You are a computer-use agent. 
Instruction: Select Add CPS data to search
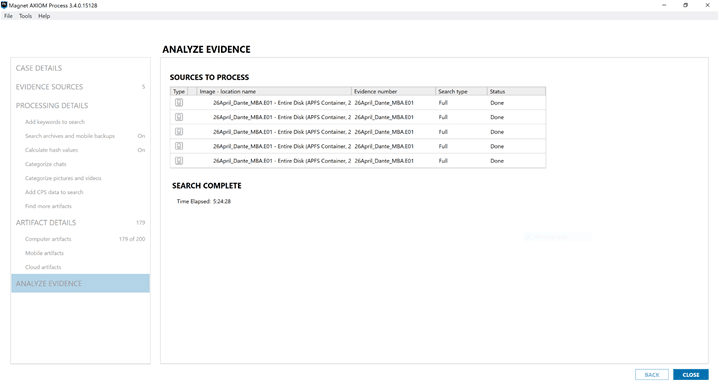click(54, 192)
